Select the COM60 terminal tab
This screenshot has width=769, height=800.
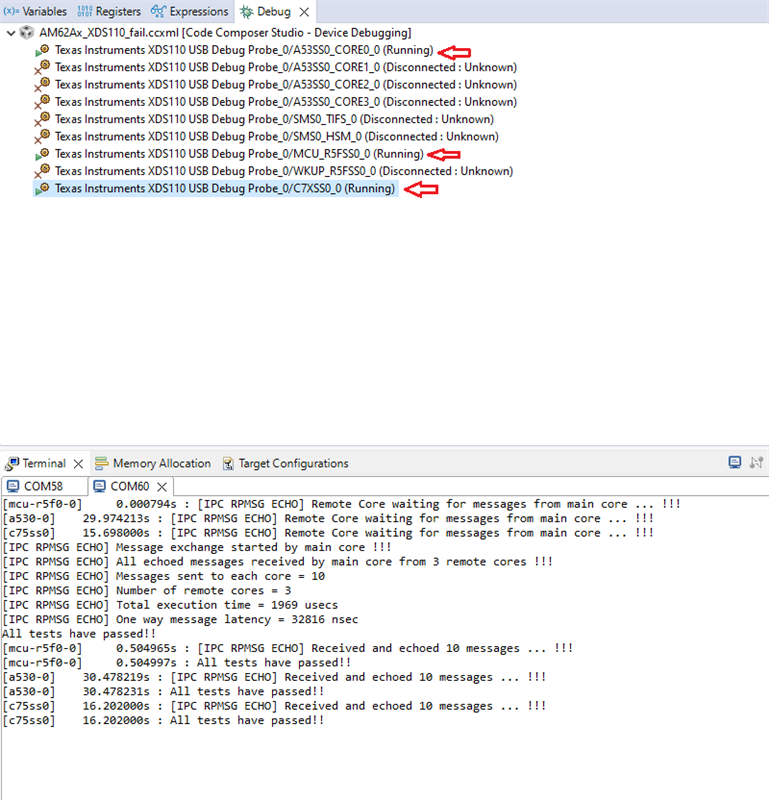coord(122,486)
